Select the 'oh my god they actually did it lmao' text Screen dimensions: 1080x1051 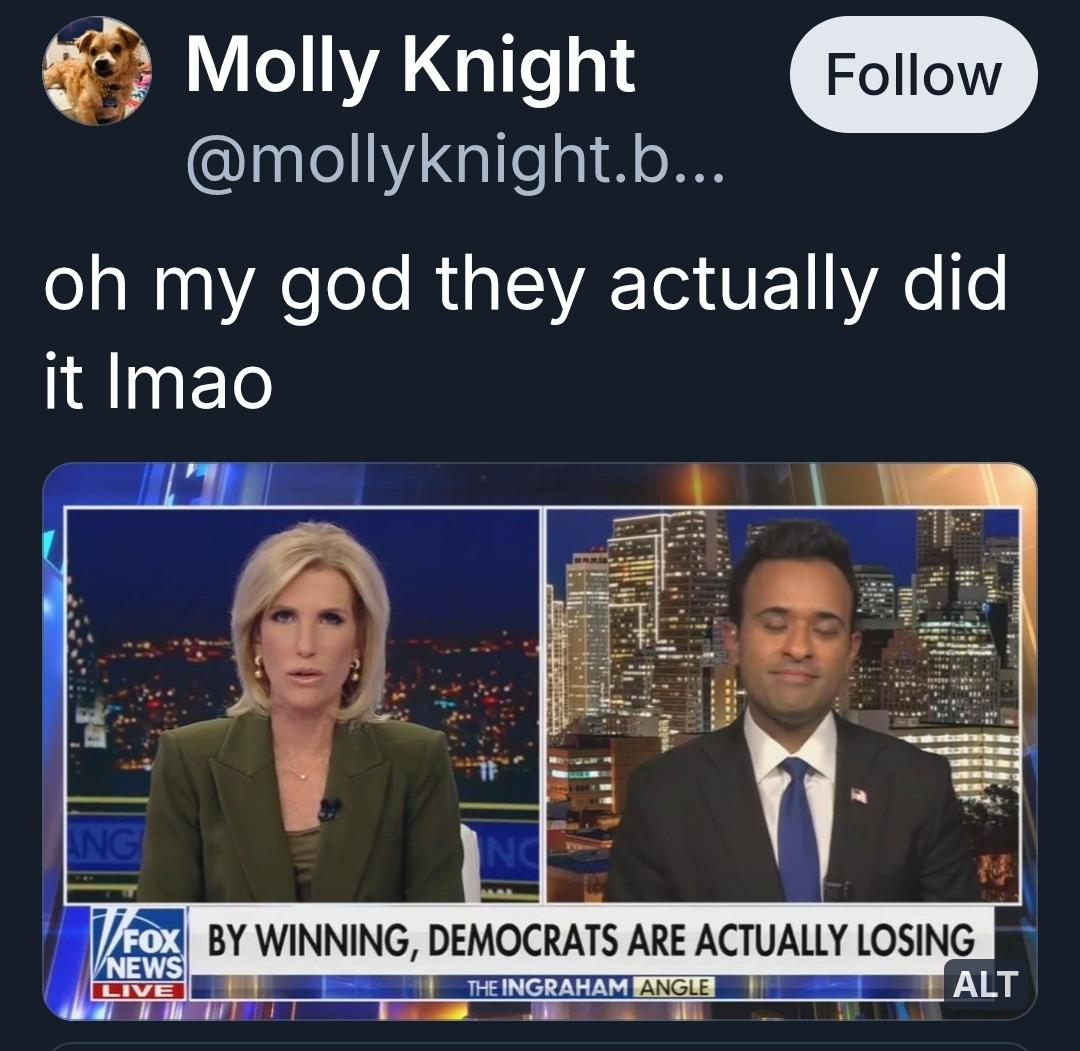525,331
